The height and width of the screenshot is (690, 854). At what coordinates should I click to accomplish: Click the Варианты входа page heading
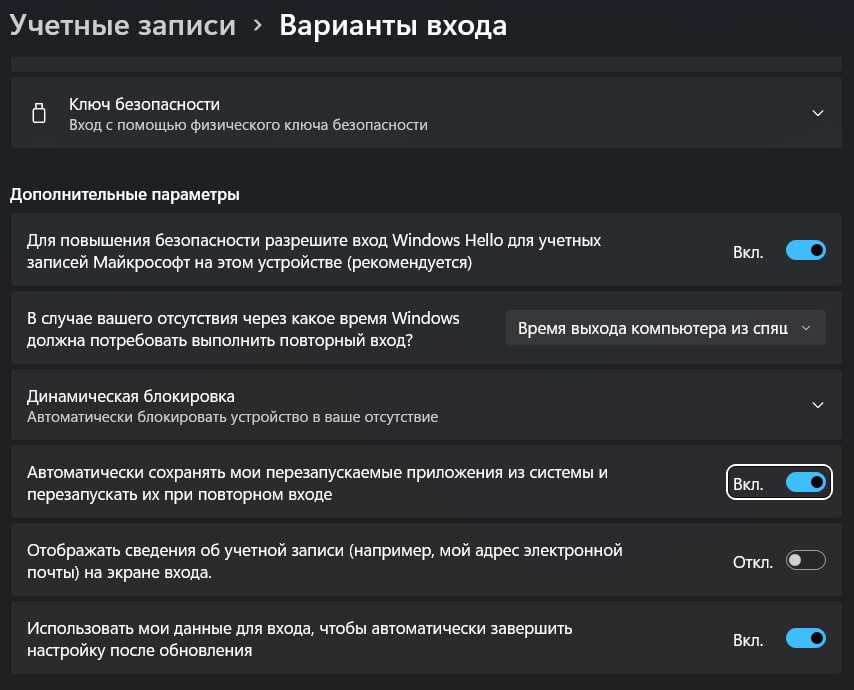(x=393, y=26)
